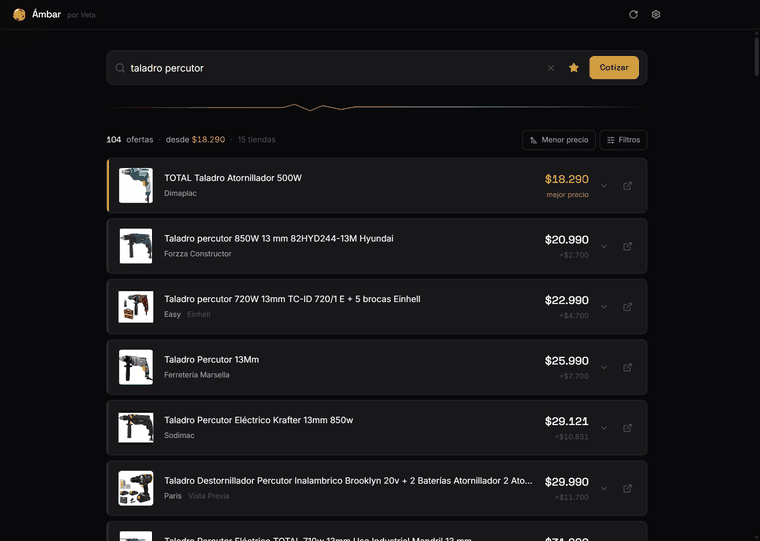Click the refresh icon in header
760x541 pixels.
(633, 15)
